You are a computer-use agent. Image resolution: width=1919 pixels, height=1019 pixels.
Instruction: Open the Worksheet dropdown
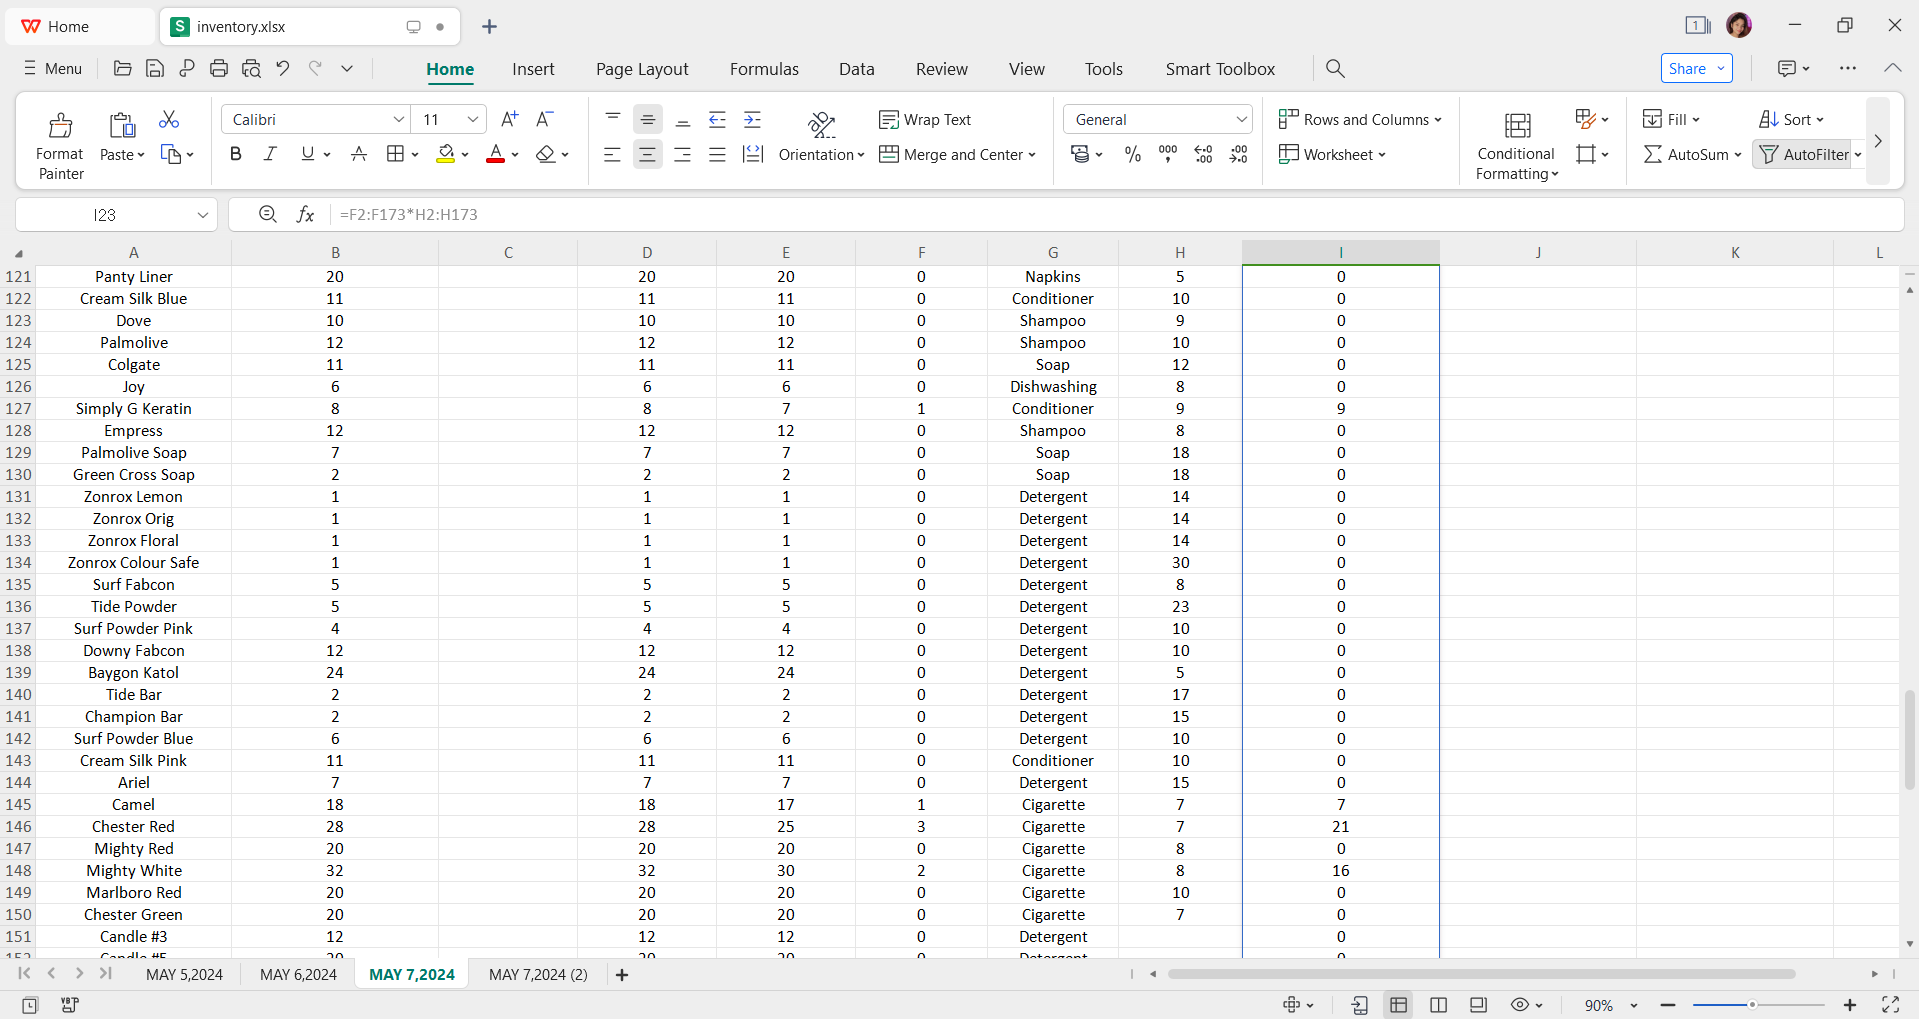1332,154
